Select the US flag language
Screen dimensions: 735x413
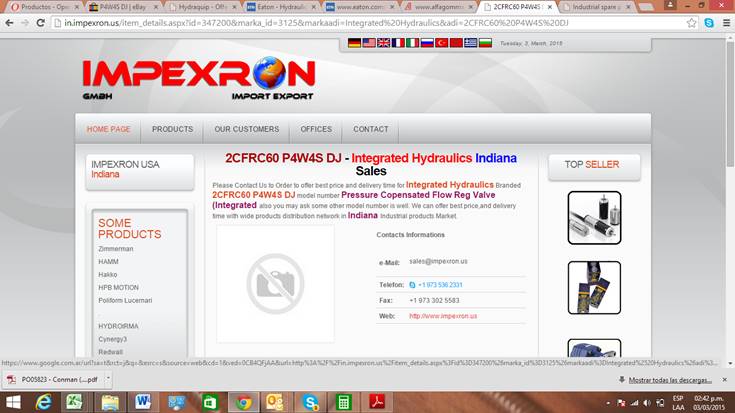[x=369, y=43]
